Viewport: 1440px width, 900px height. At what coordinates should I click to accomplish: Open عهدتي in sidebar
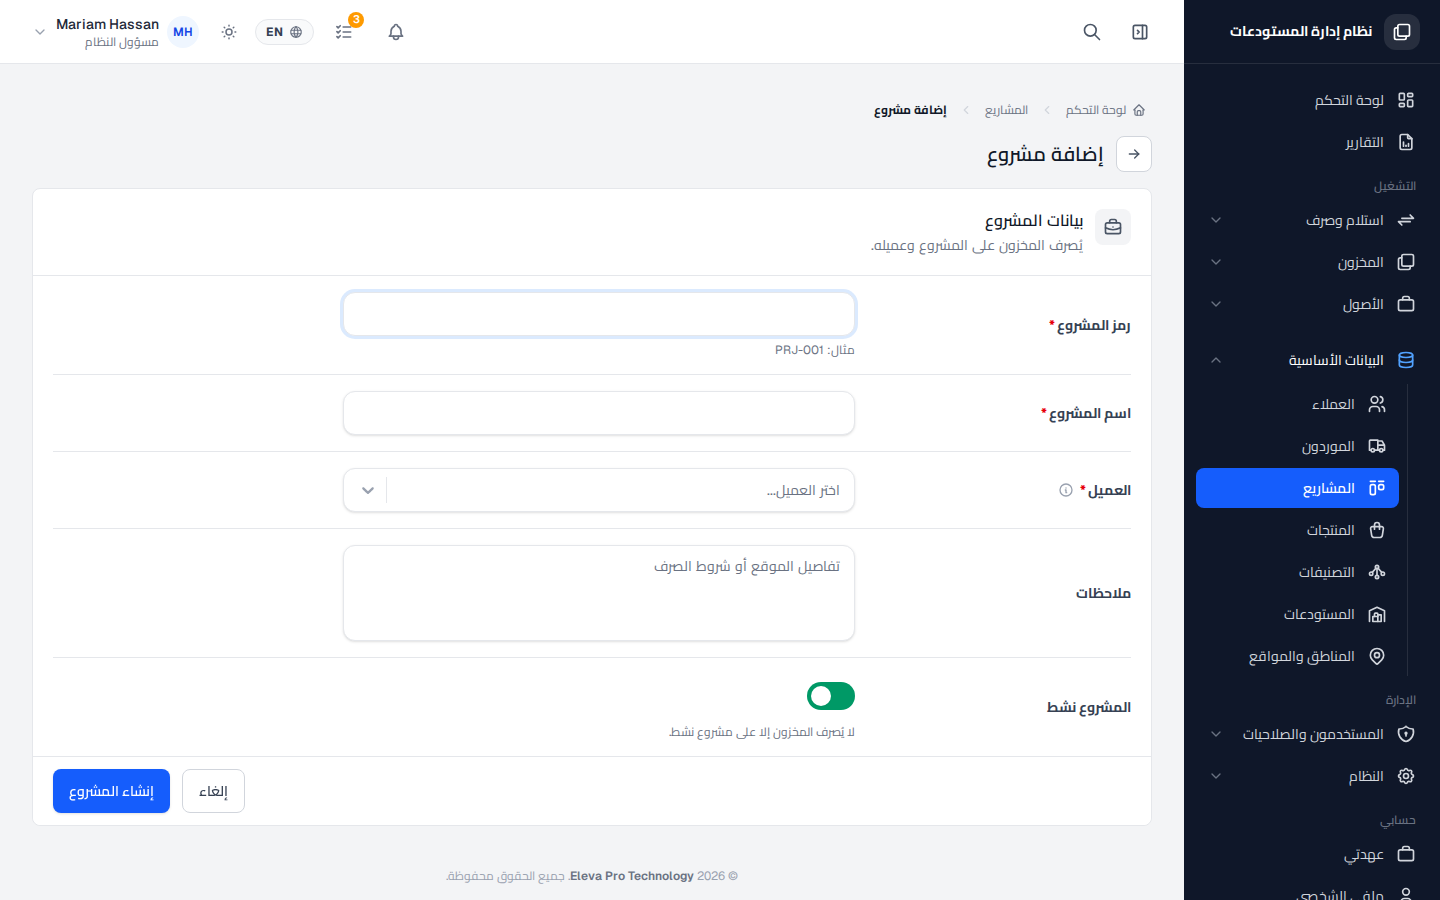tap(1312, 854)
